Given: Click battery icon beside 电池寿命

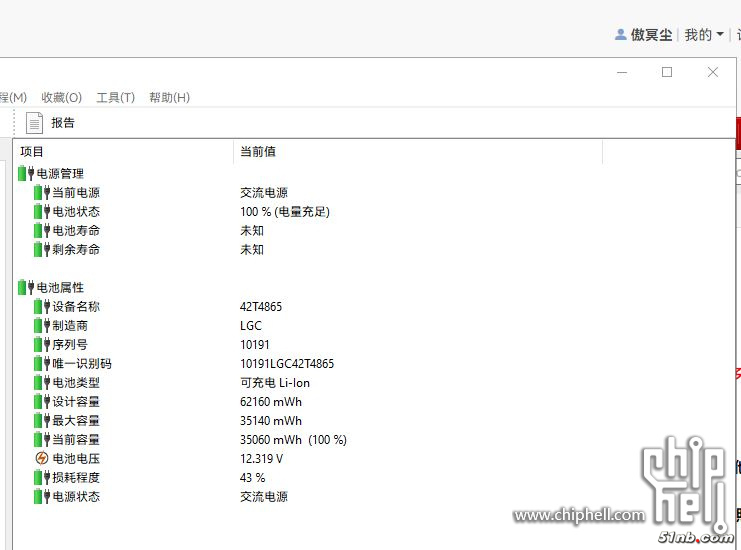Looking at the screenshot, I should [x=42, y=231].
